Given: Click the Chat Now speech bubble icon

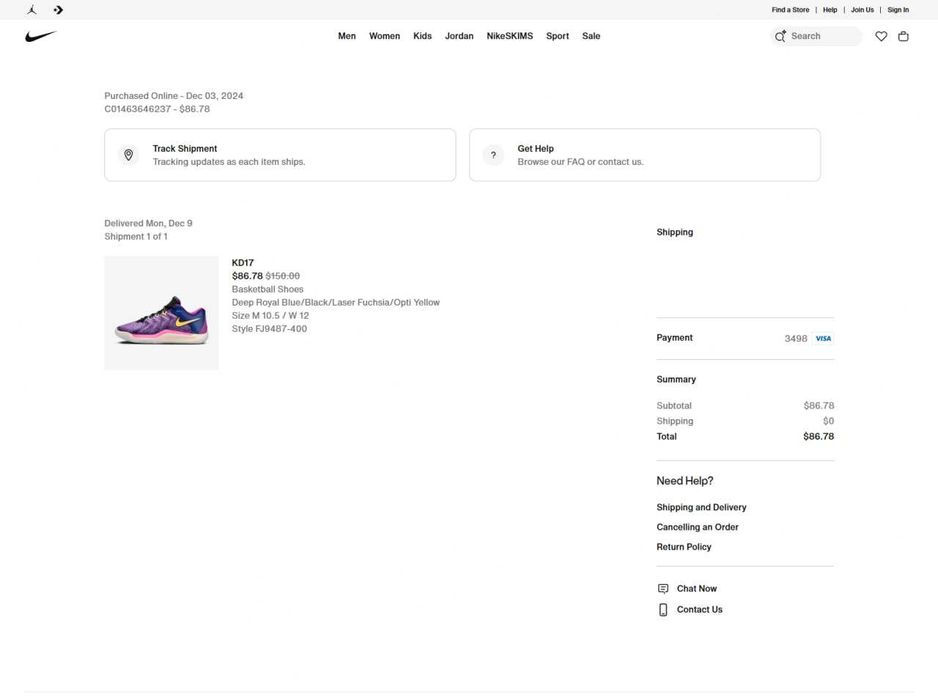Looking at the screenshot, I should pyautogui.click(x=663, y=588).
